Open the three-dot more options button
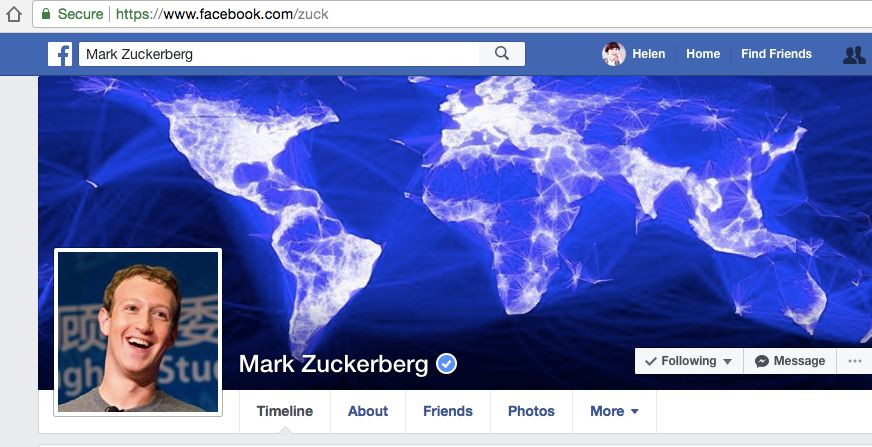 854,361
